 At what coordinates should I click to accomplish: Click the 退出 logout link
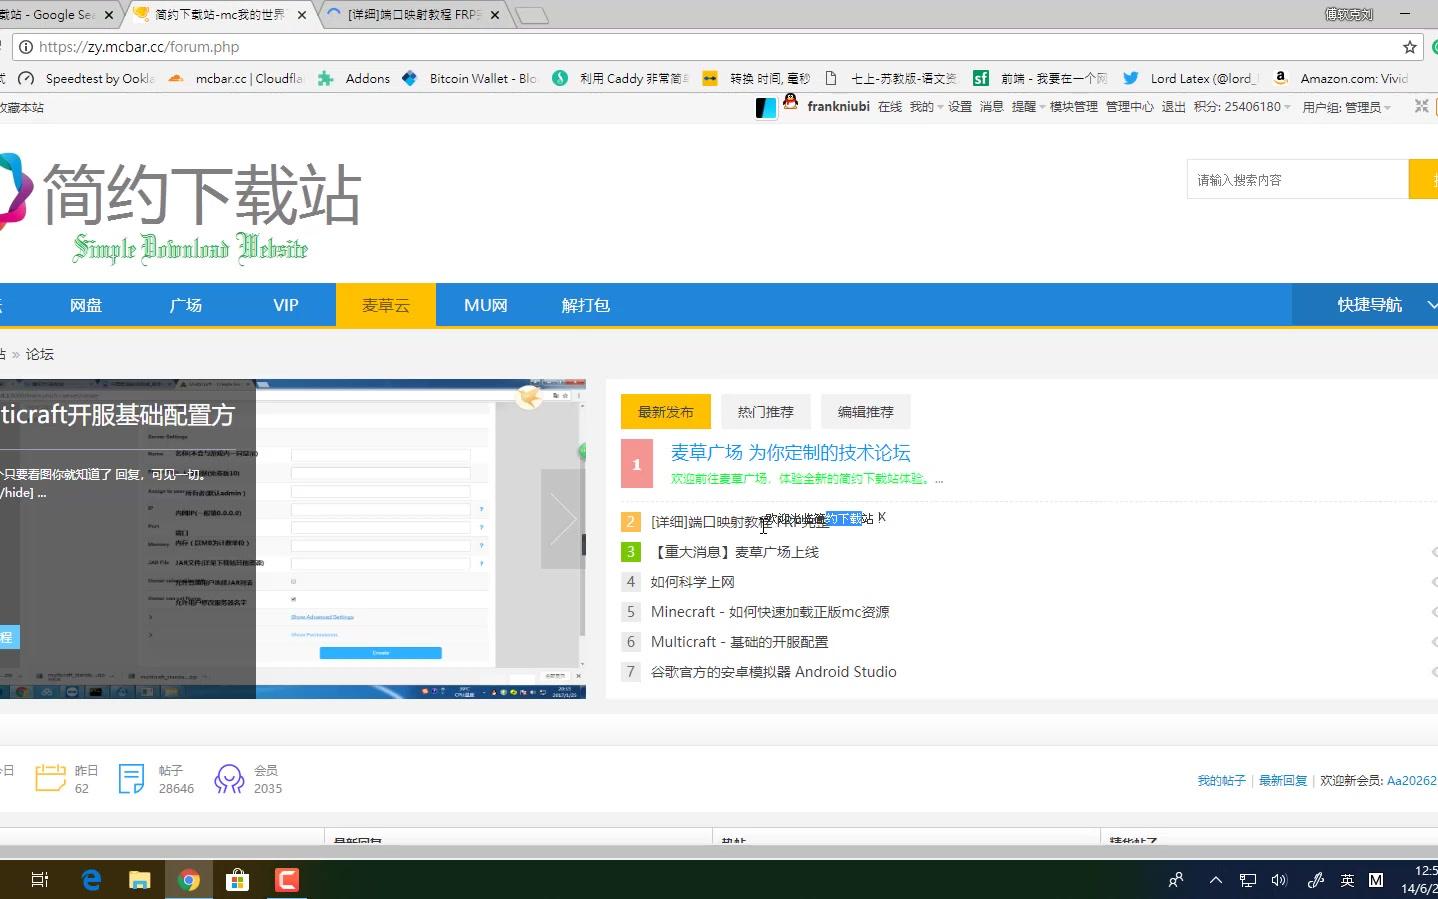click(x=1172, y=106)
